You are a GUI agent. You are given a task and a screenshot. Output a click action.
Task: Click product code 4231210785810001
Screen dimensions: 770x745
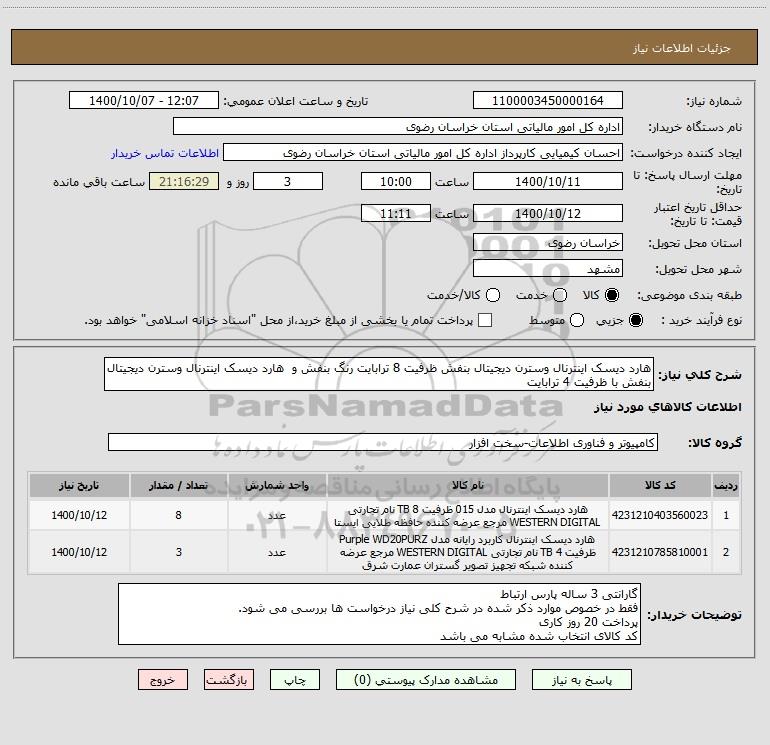click(x=660, y=552)
